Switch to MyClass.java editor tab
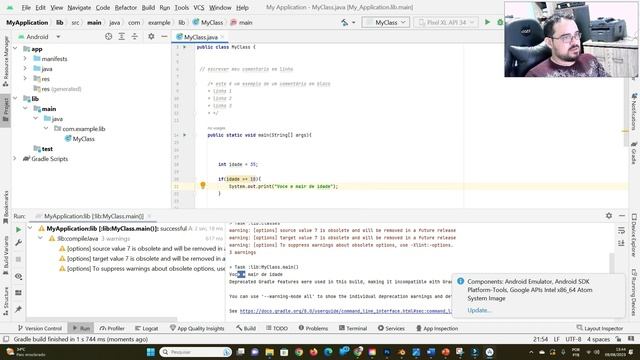The height and width of the screenshot is (360, 640). (x=200, y=37)
